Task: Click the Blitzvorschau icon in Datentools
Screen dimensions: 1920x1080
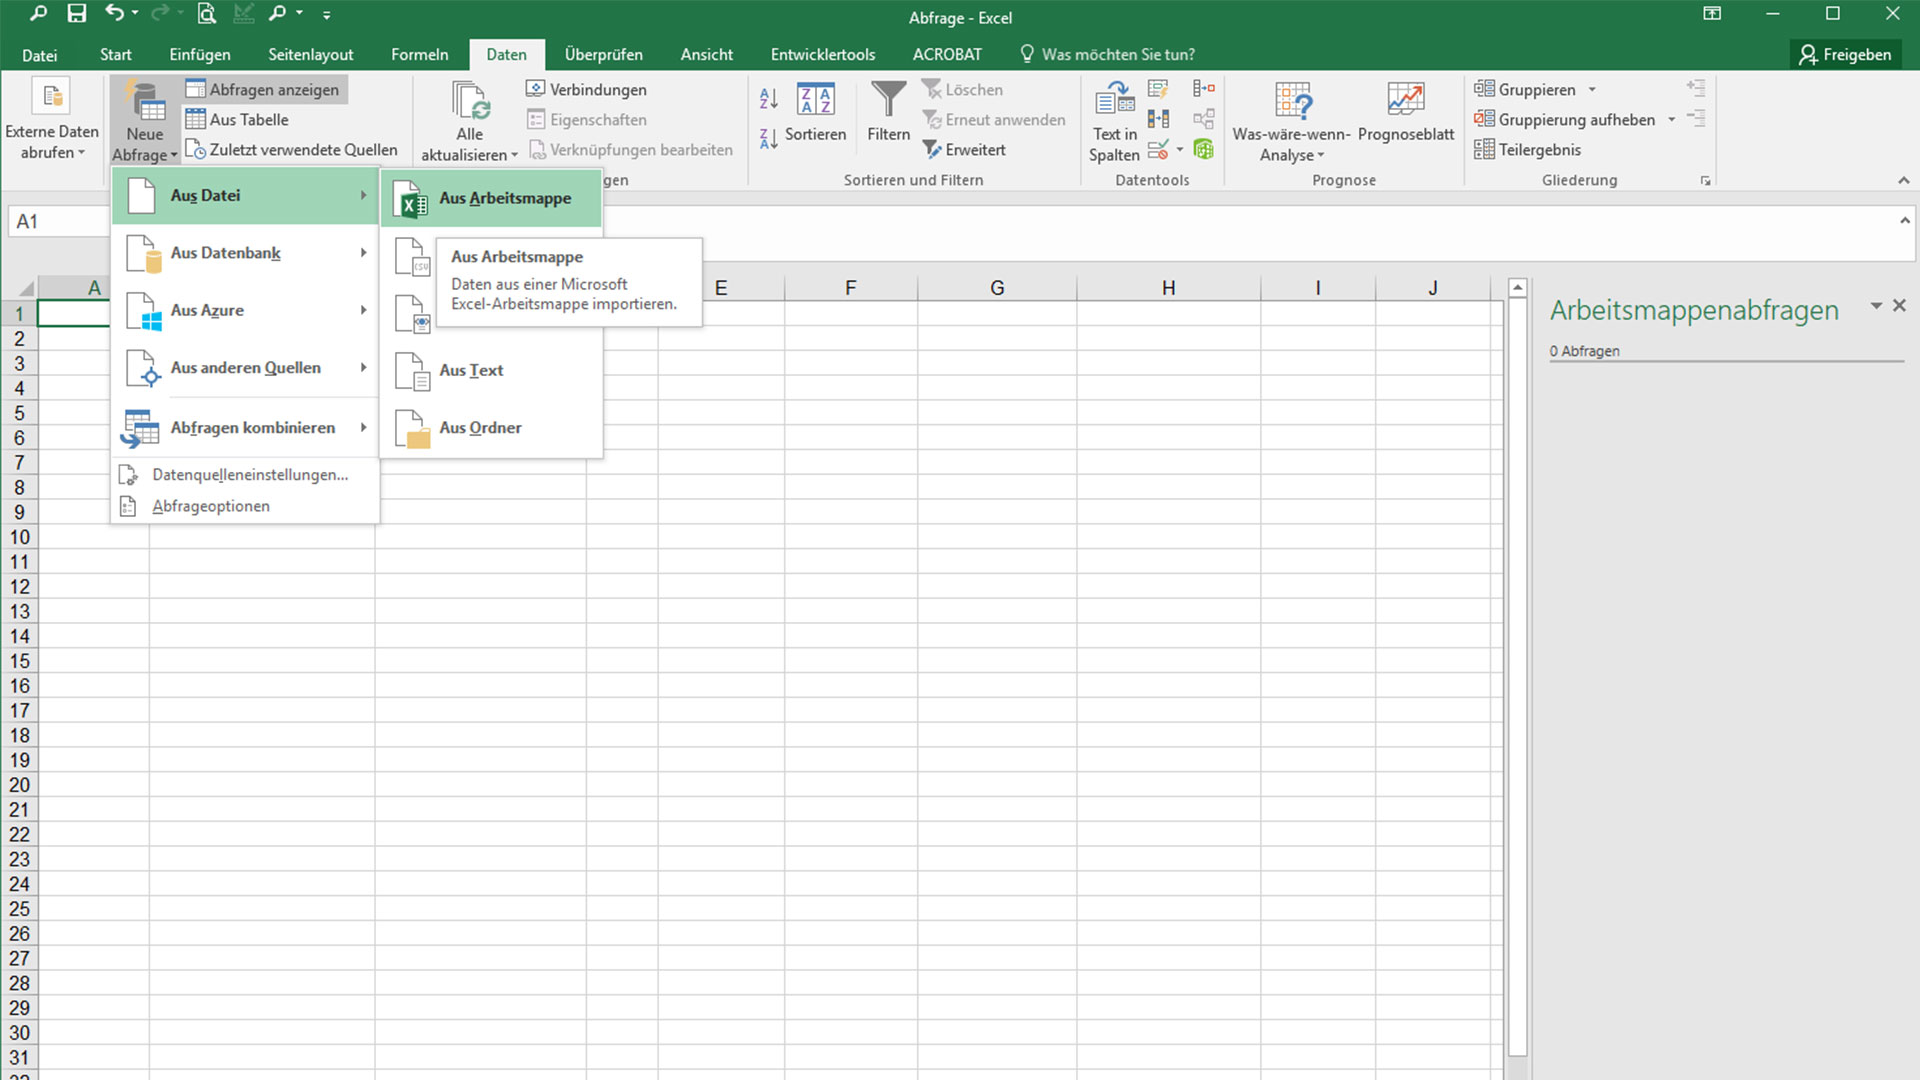Action: (x=1158, y=89)
